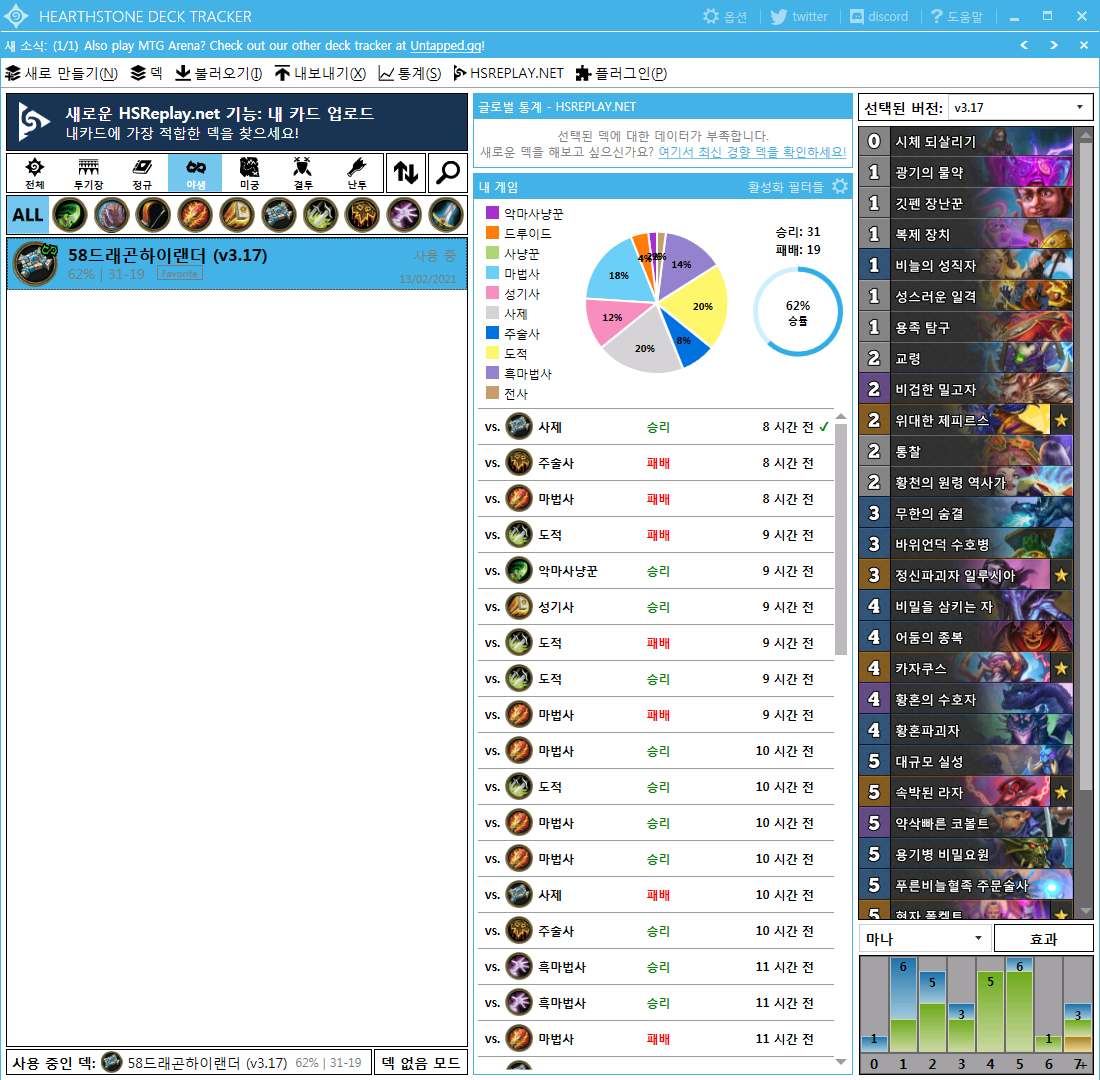Dismiss the news bar

1084,45
